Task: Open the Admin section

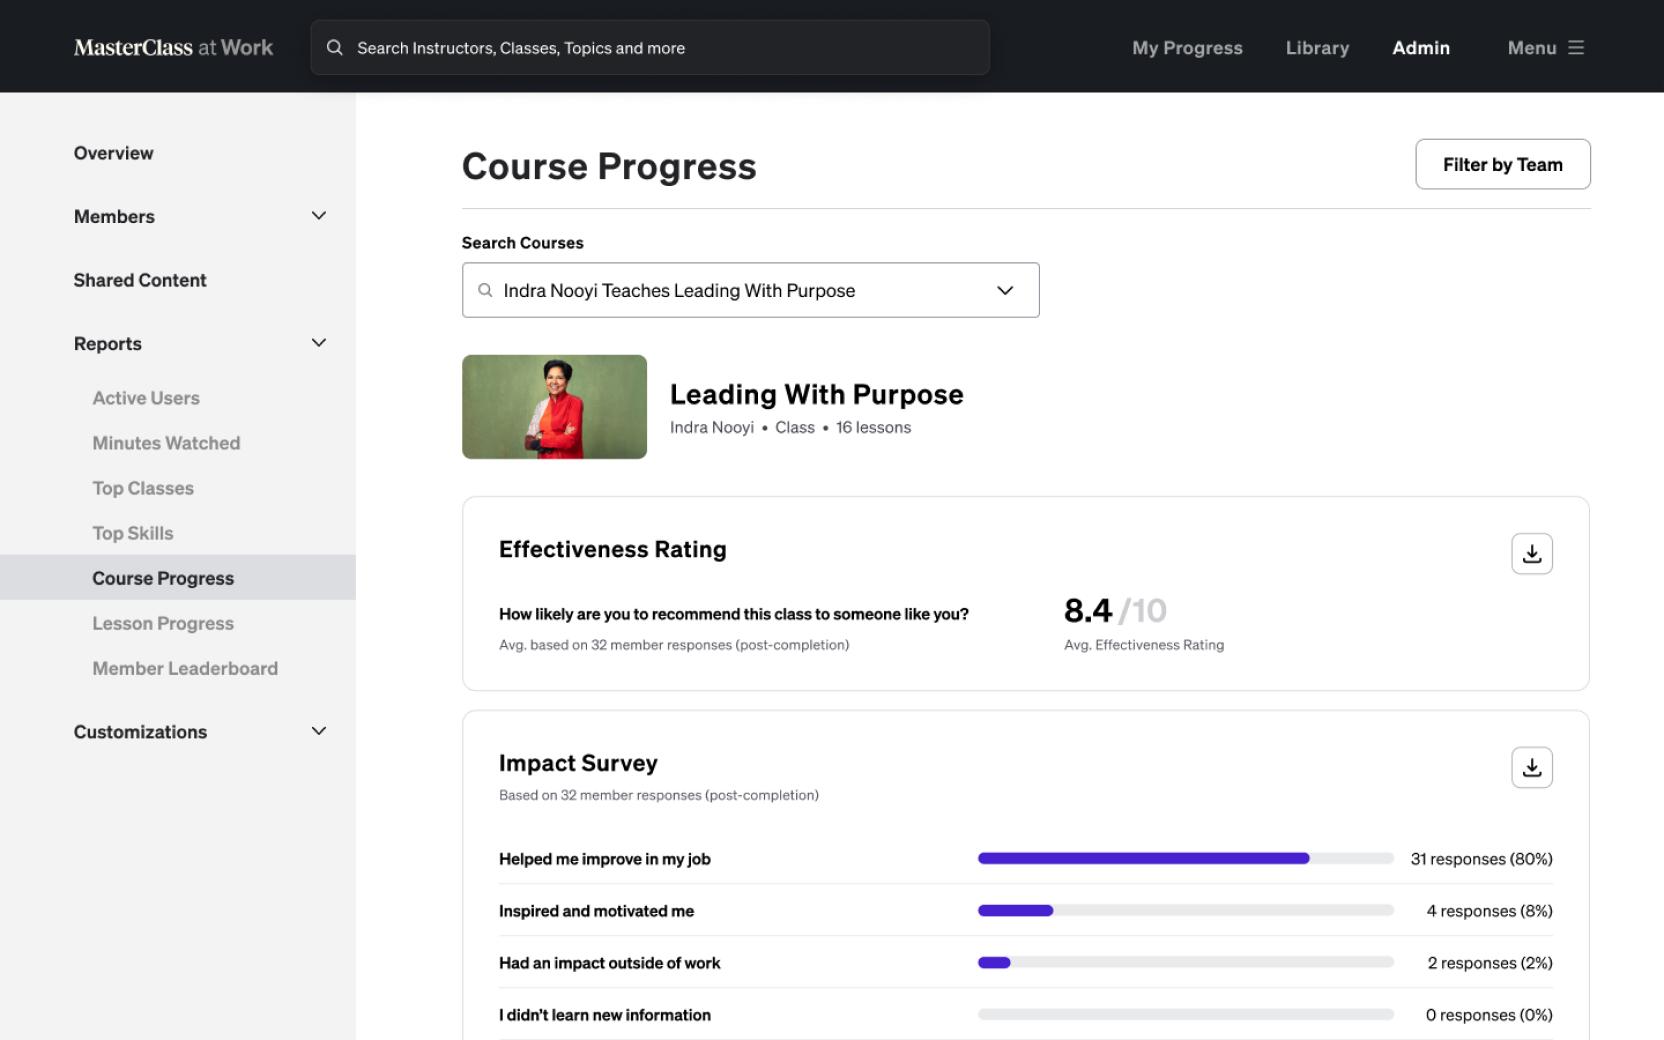Action: point(1421,48)
